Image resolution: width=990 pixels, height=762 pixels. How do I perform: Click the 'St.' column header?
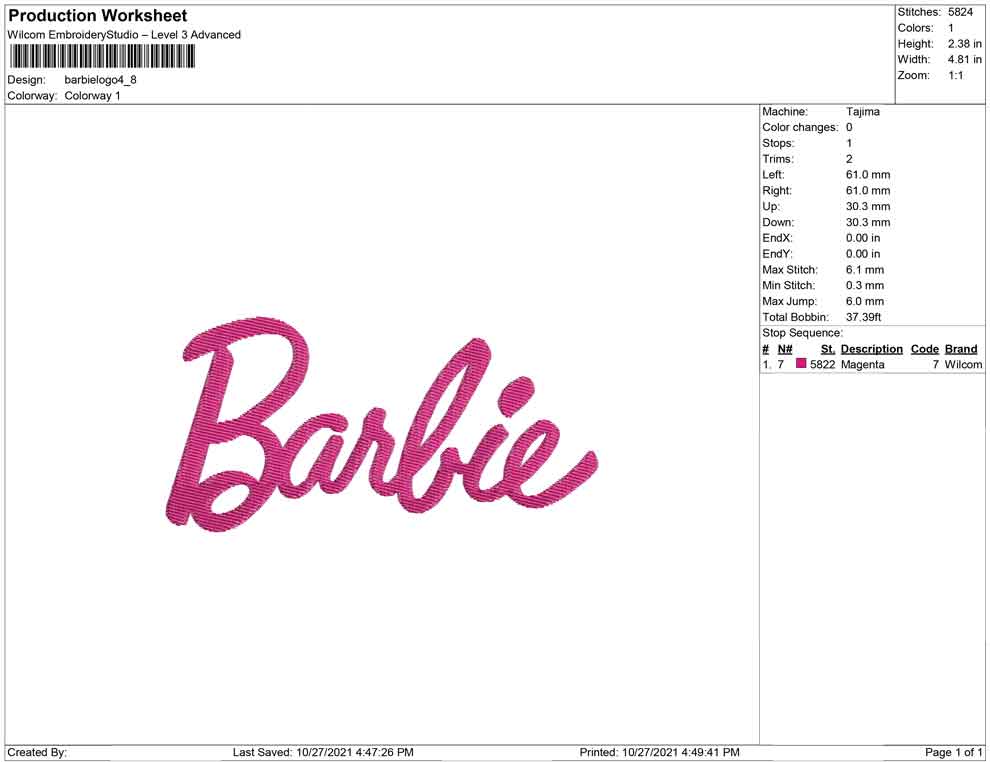tap(828, 349)
